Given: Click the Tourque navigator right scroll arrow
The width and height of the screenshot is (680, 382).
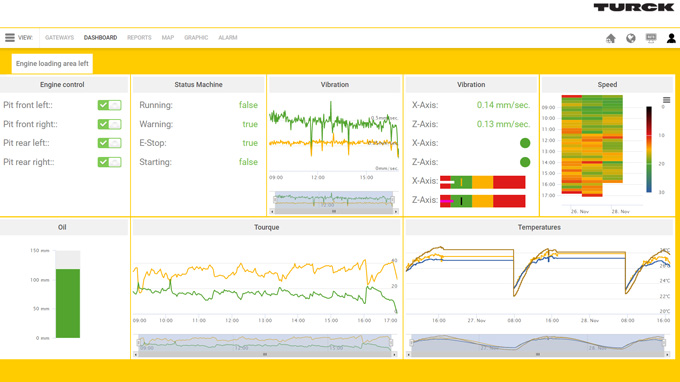Looking at the screenshot, I should click(x=394, y=354).
